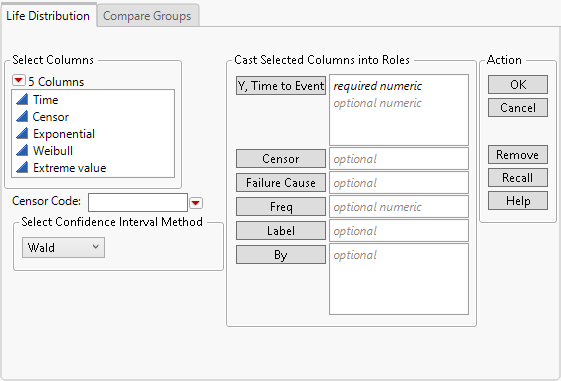Click the Recall button
The image size is (561, 381).
(518, 177)
